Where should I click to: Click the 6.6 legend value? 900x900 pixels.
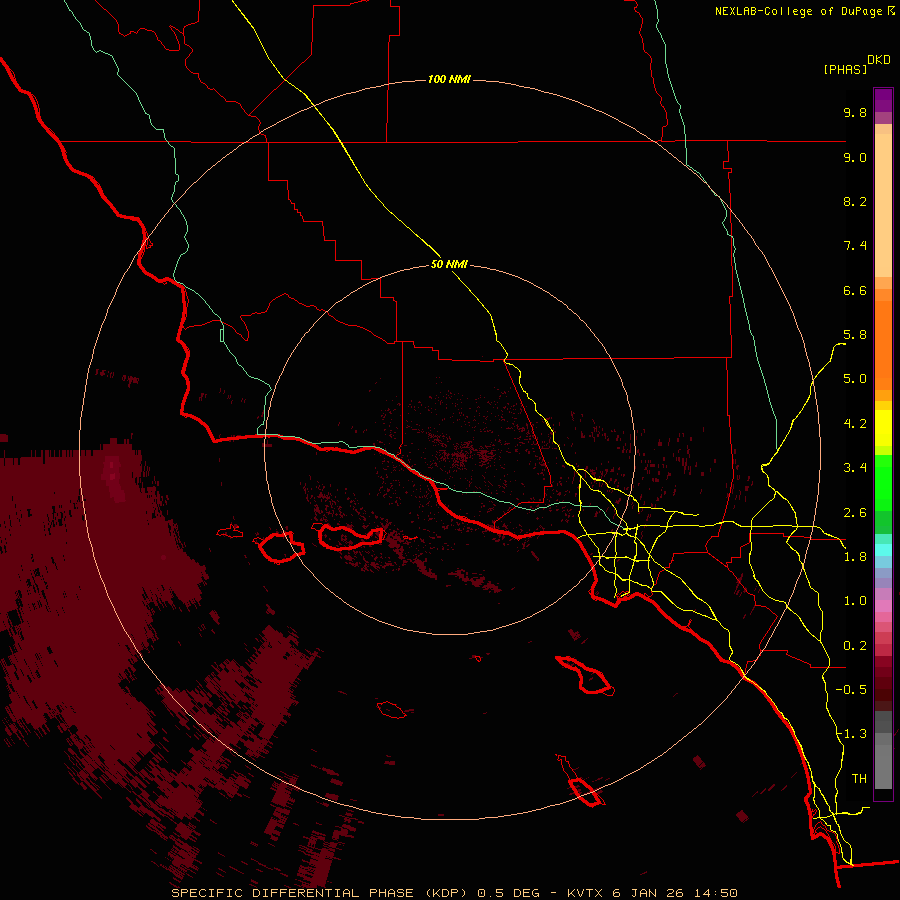tap(855, 290)
